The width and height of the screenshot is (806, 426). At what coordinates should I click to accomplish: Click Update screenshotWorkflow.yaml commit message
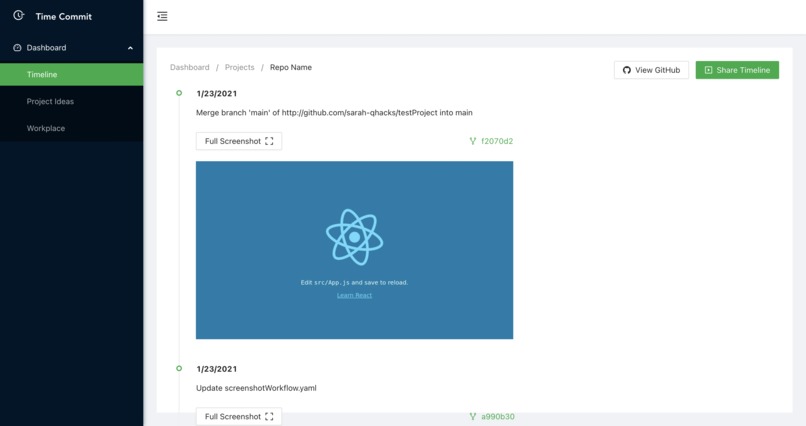click(x=256, y=388)
